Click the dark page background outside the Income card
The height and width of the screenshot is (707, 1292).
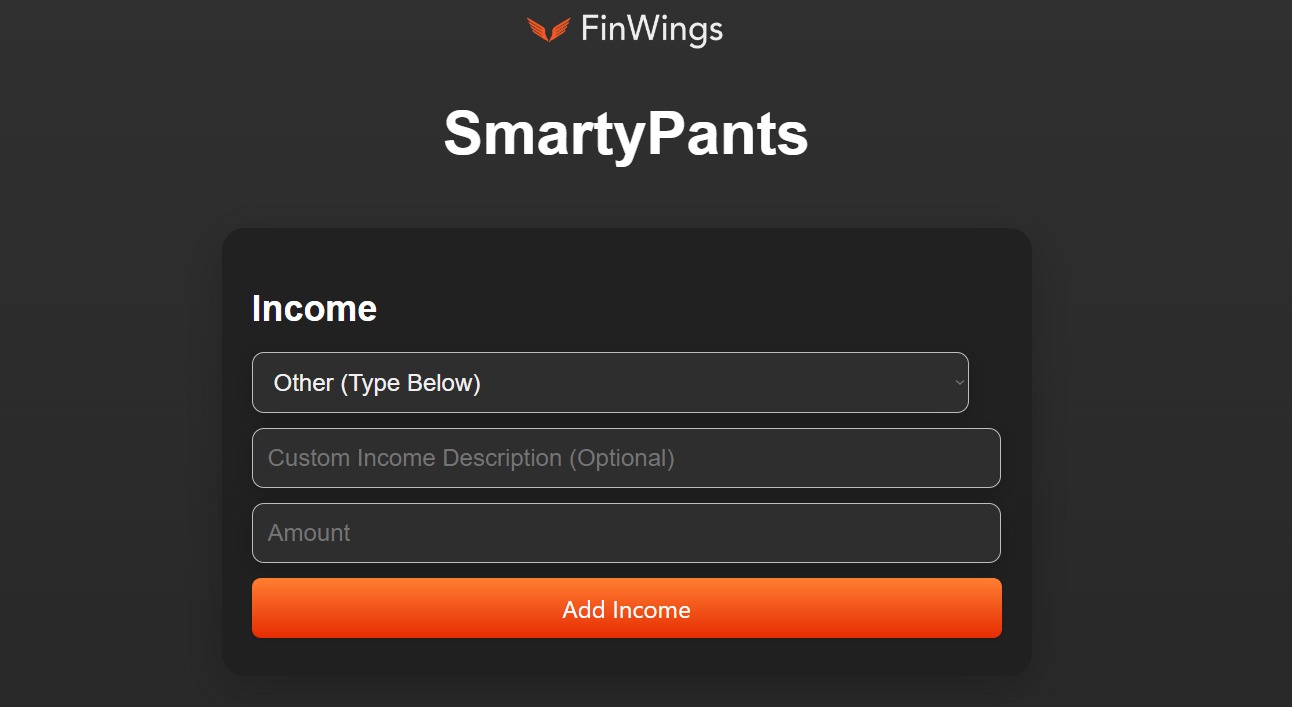click(1150, 400)
